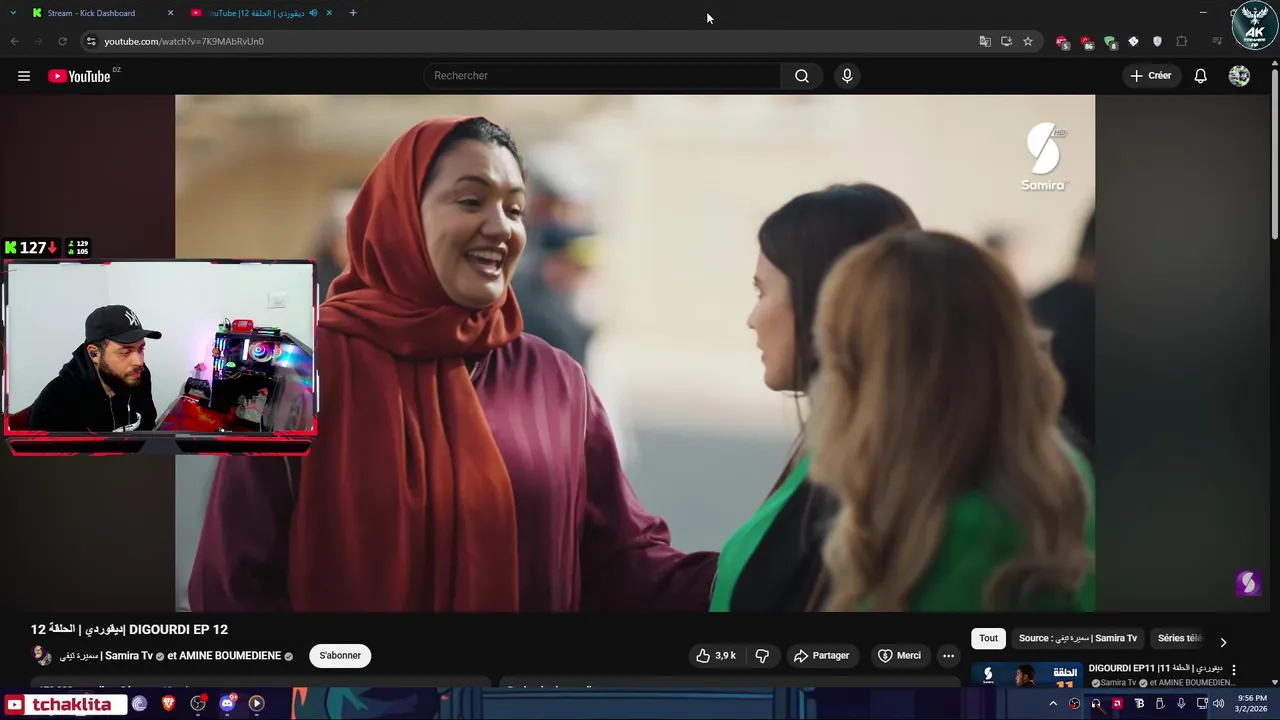Click the main video player to pause
1280x720 pixels.
coord(635,353)
